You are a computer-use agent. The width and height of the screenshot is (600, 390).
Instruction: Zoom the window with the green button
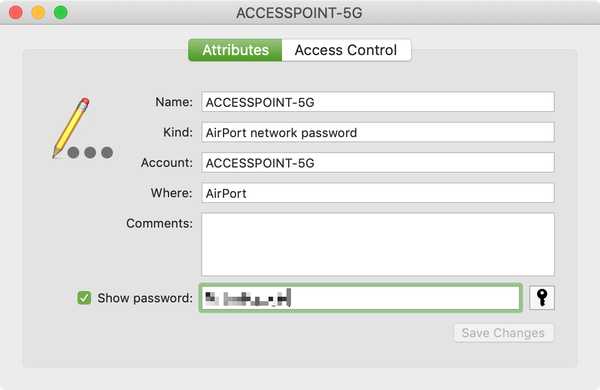click(60, 12)
